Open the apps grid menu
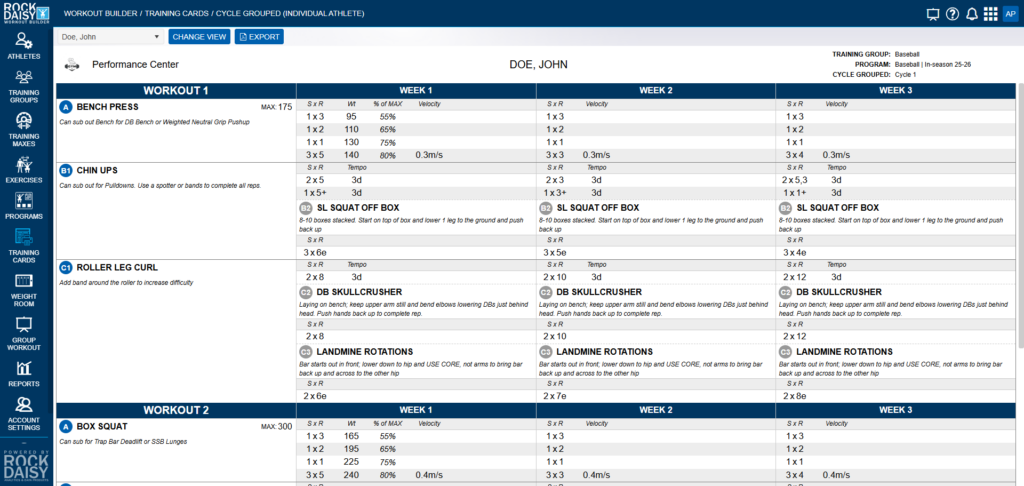This screenshot has width=1024, height=486. point(990,14)
